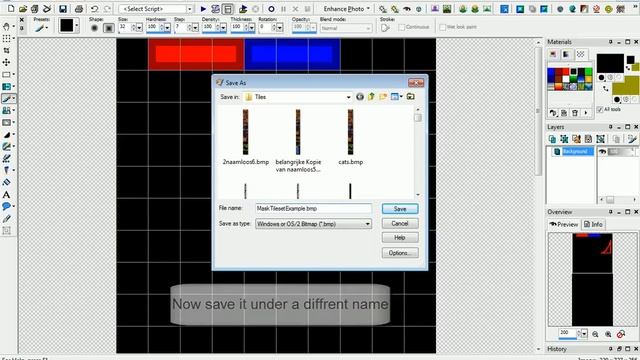Click Zoom Out magnifier in Overview panel
Image resolution: width=640 pixels, height=360 pixels.
[x=595, y=334]
